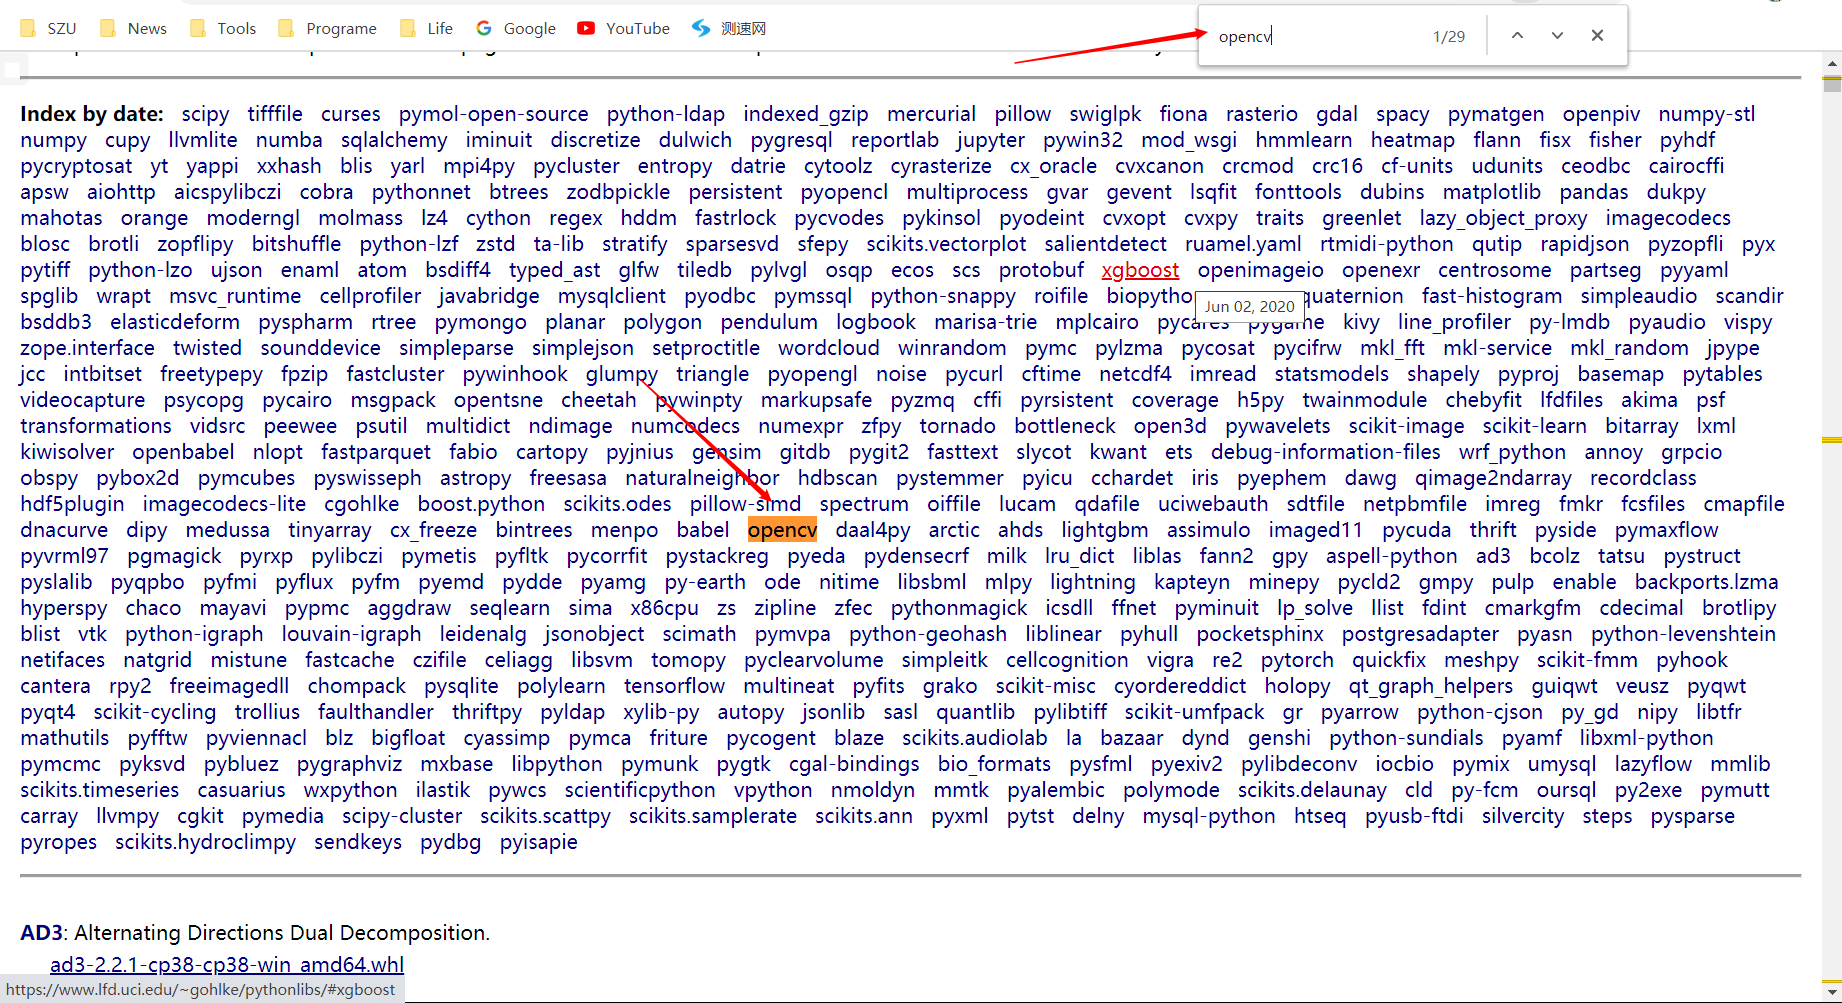Viewport: 1842px width, 1003px height.
Task: Open the mysql-python index link
Action: coord(1209,816)
